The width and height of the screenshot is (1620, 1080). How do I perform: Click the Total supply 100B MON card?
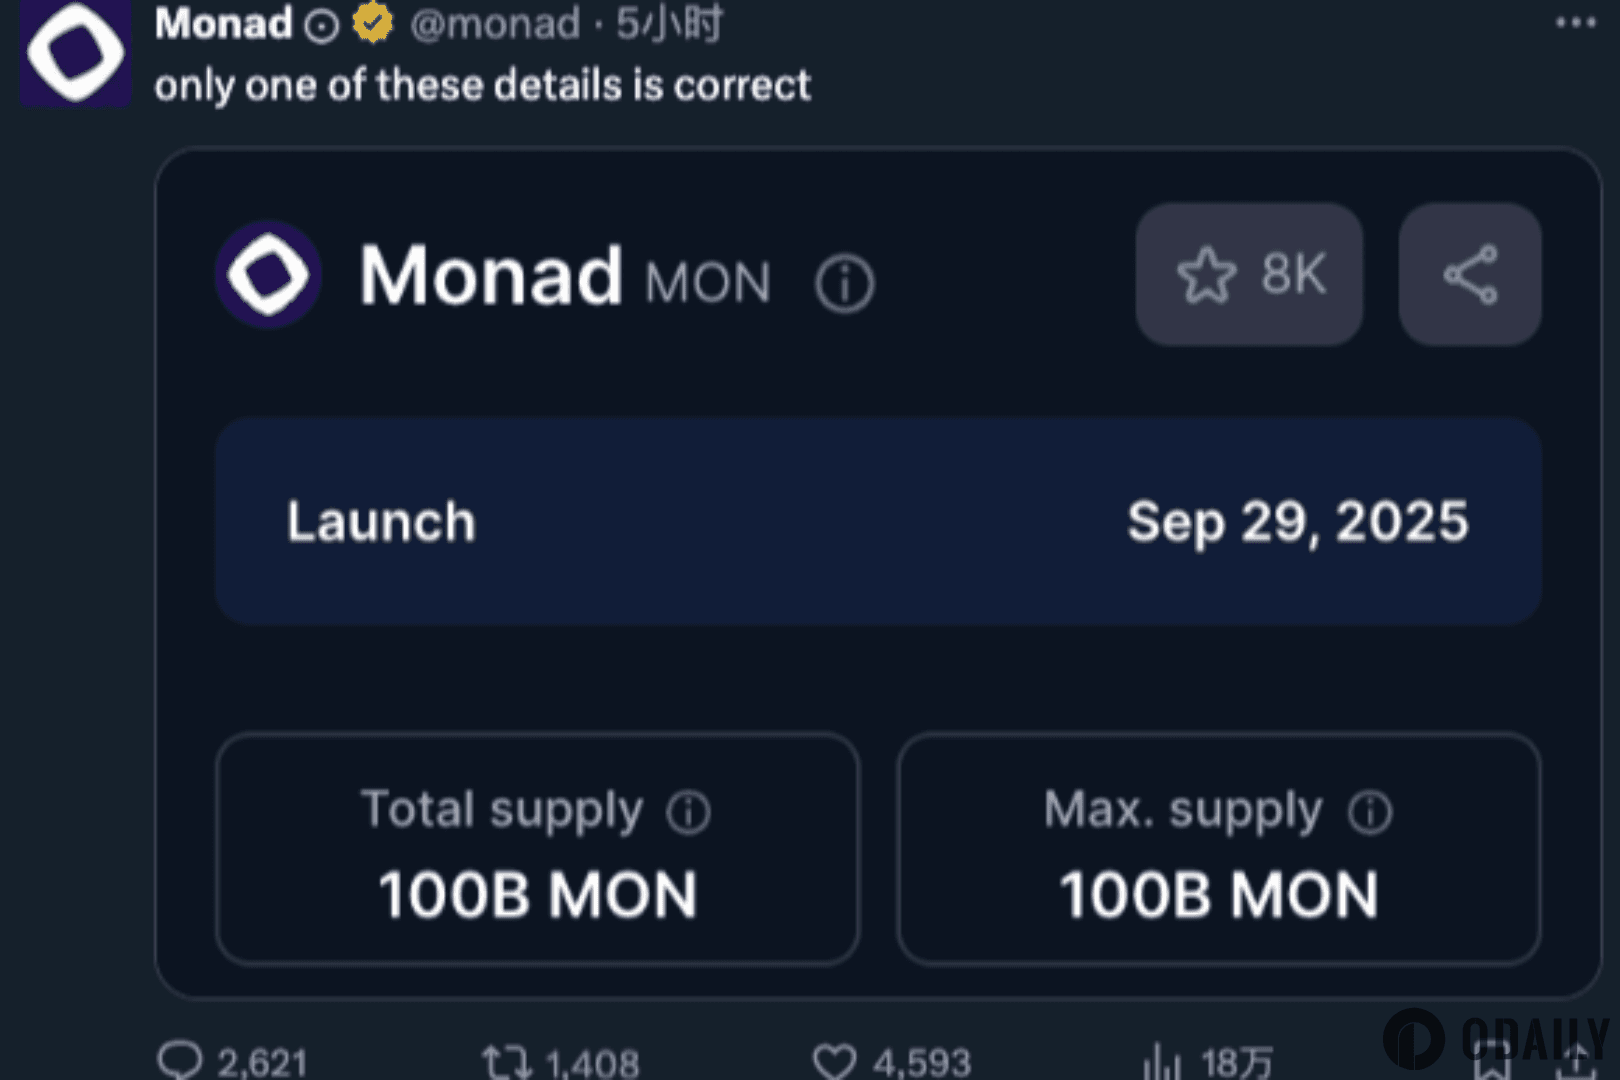[x=537, y=849]
